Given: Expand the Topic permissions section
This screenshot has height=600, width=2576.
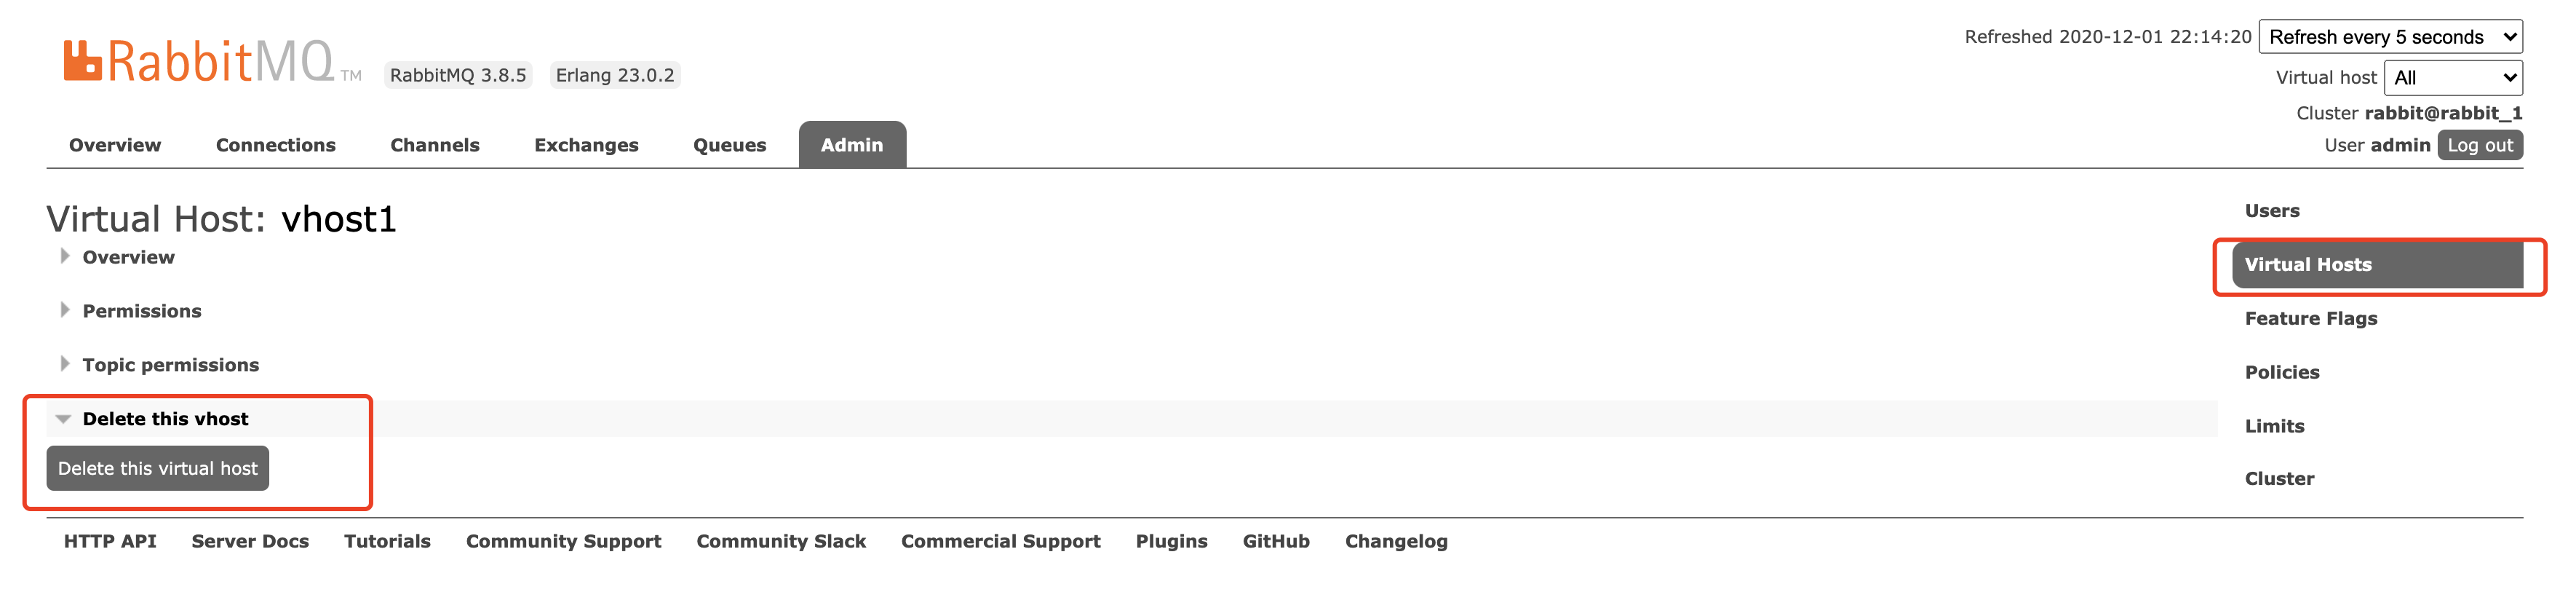Looking at the screenshot, I should [170, 364].
